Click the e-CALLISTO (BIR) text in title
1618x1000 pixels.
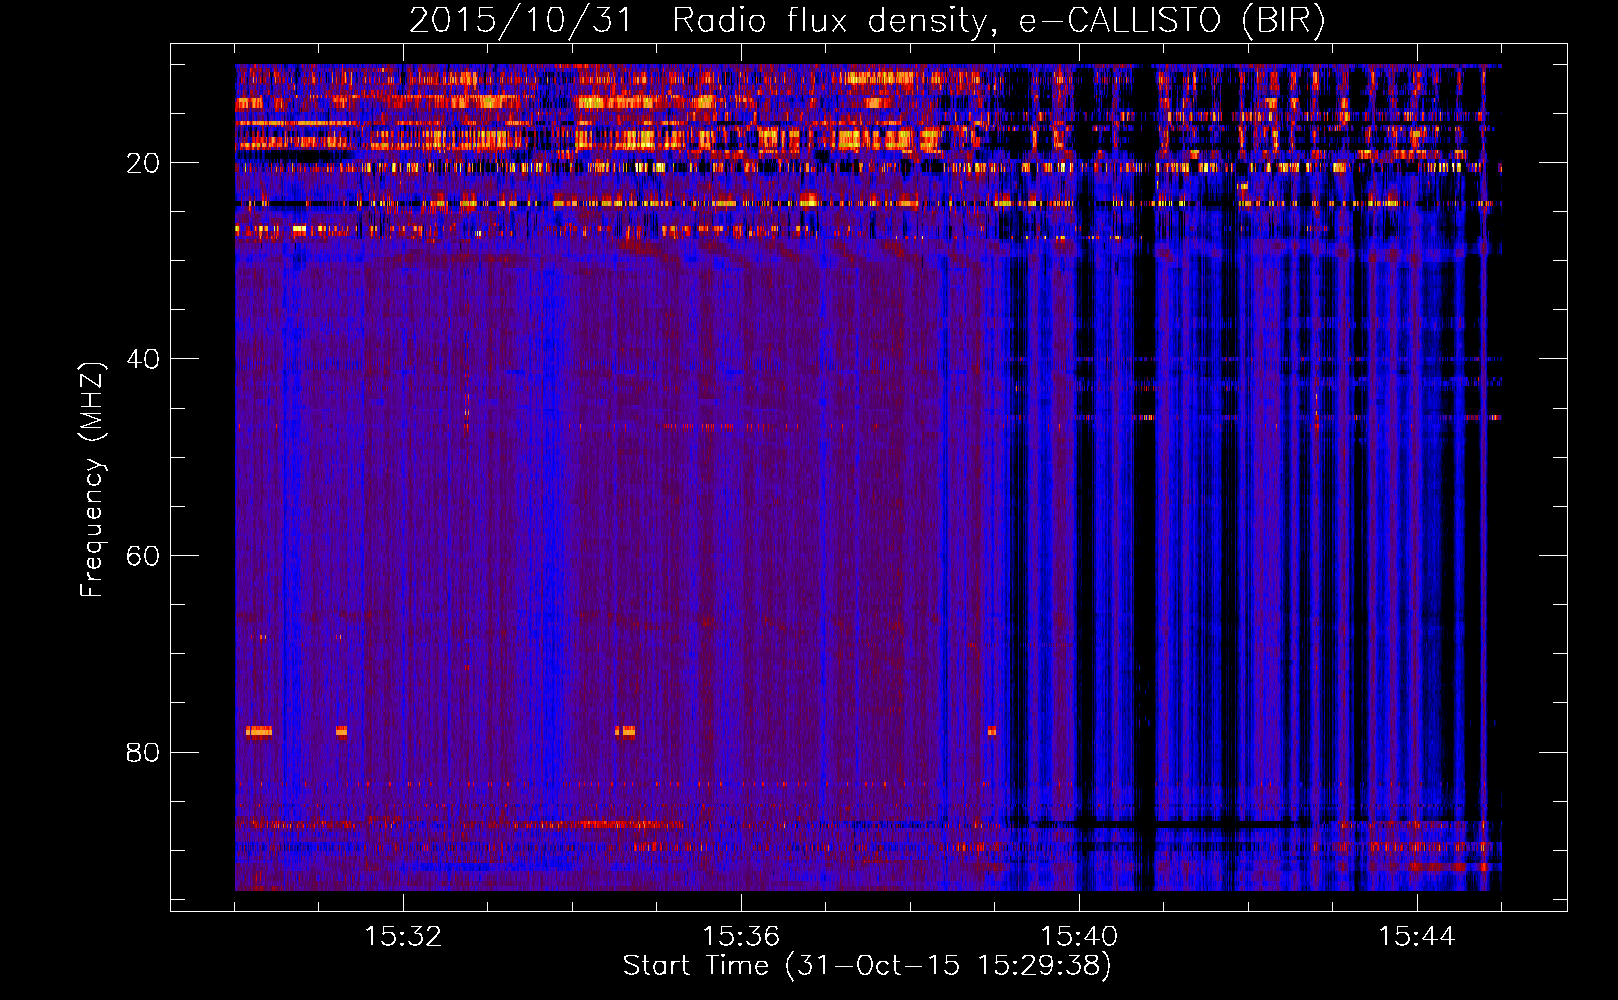(1171, 21)
